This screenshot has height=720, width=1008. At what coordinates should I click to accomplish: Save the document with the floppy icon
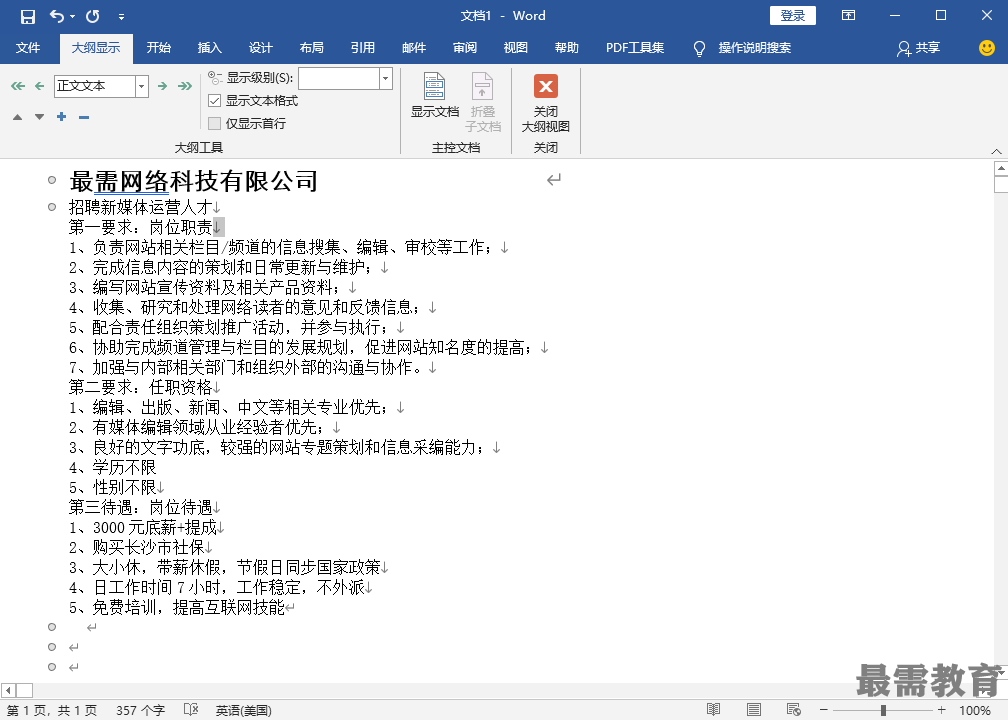pos(28,16)
